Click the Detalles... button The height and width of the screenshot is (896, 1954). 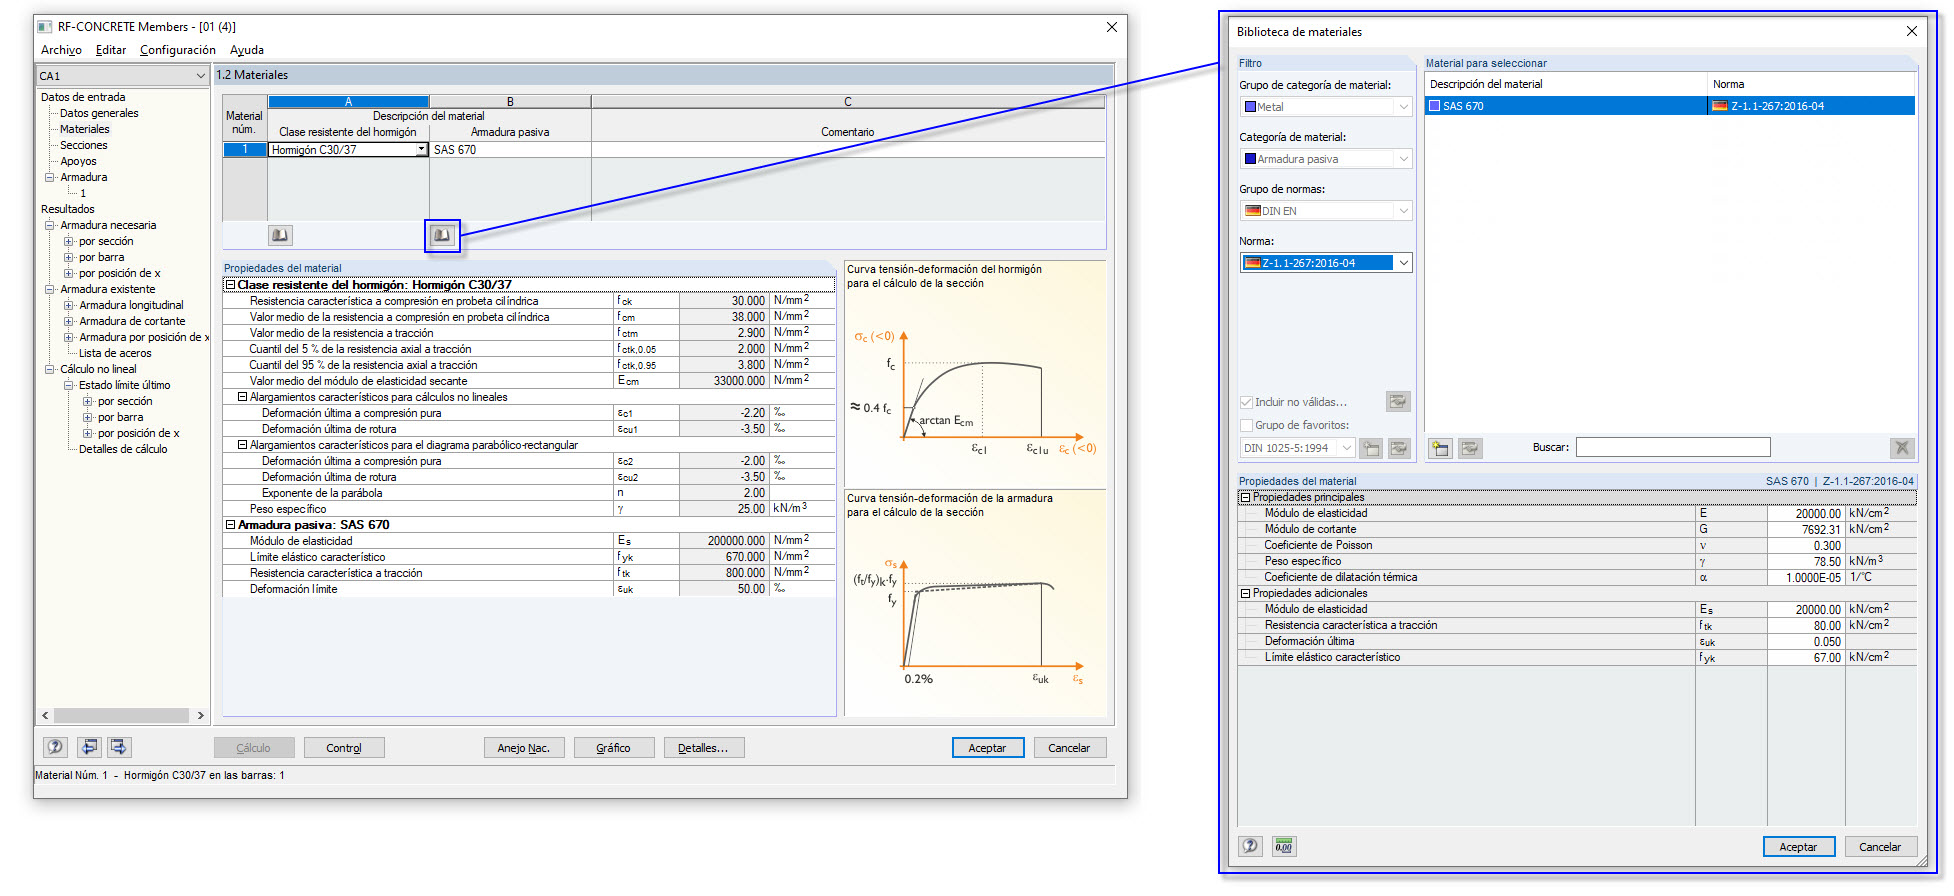point(704,748)
